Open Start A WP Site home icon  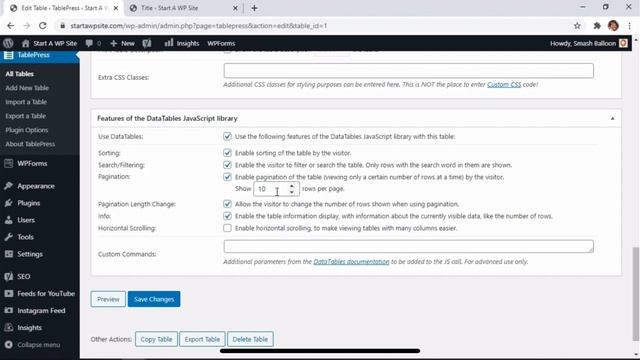(x=26, y=43)
